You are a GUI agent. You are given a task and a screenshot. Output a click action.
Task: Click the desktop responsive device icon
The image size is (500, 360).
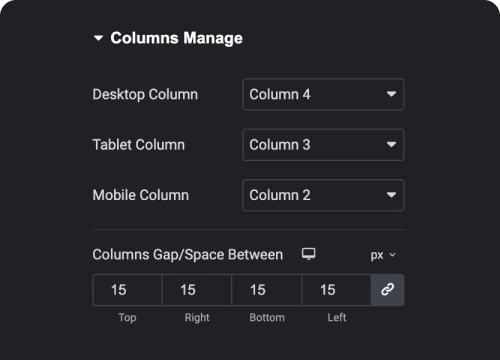309,254
